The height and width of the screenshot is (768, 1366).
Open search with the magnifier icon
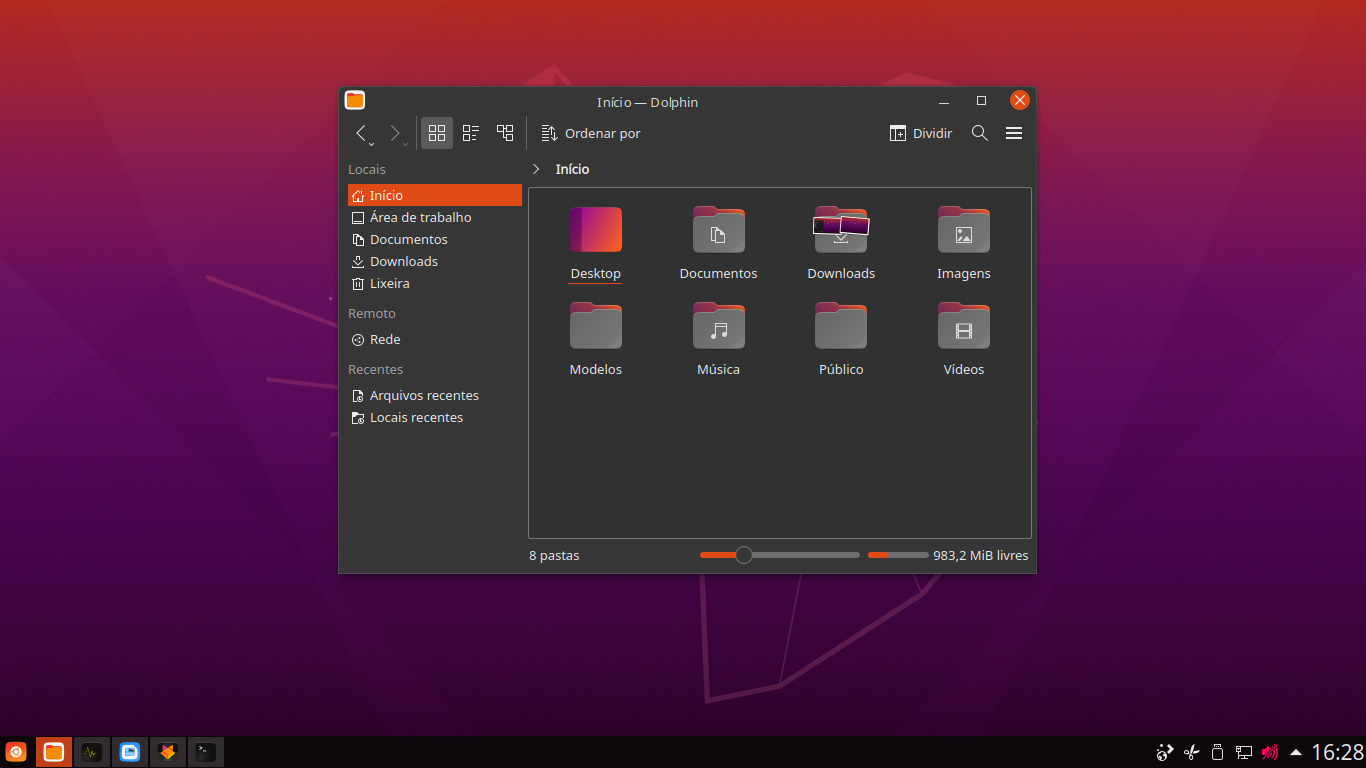(x=980, y=133)
